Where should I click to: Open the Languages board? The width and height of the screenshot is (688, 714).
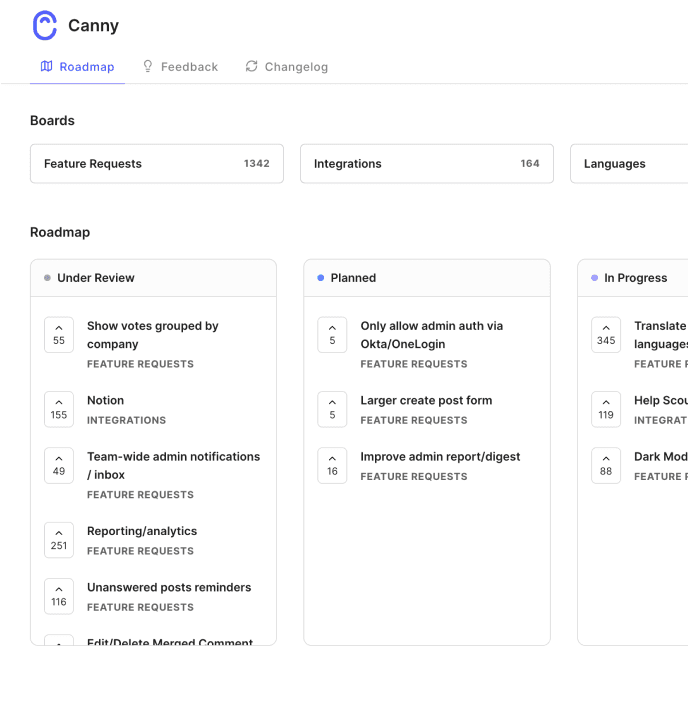(x=629, y=164)
